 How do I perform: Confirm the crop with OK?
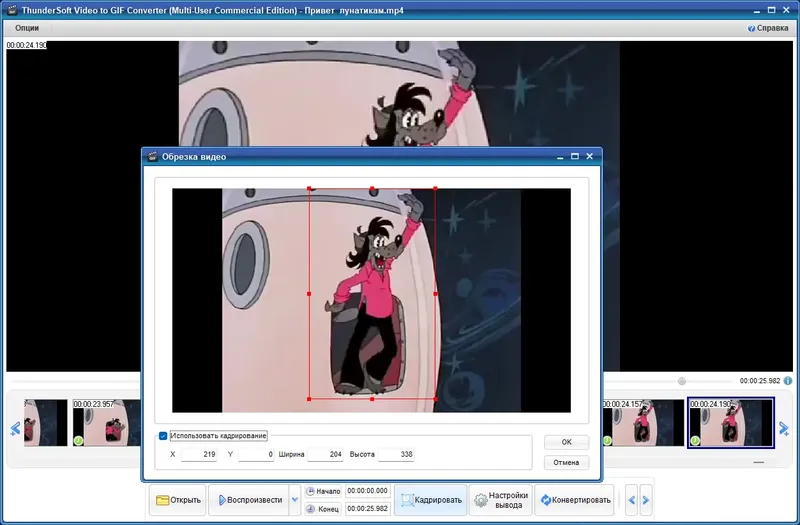pyautogui.click(x=566, y=442)
